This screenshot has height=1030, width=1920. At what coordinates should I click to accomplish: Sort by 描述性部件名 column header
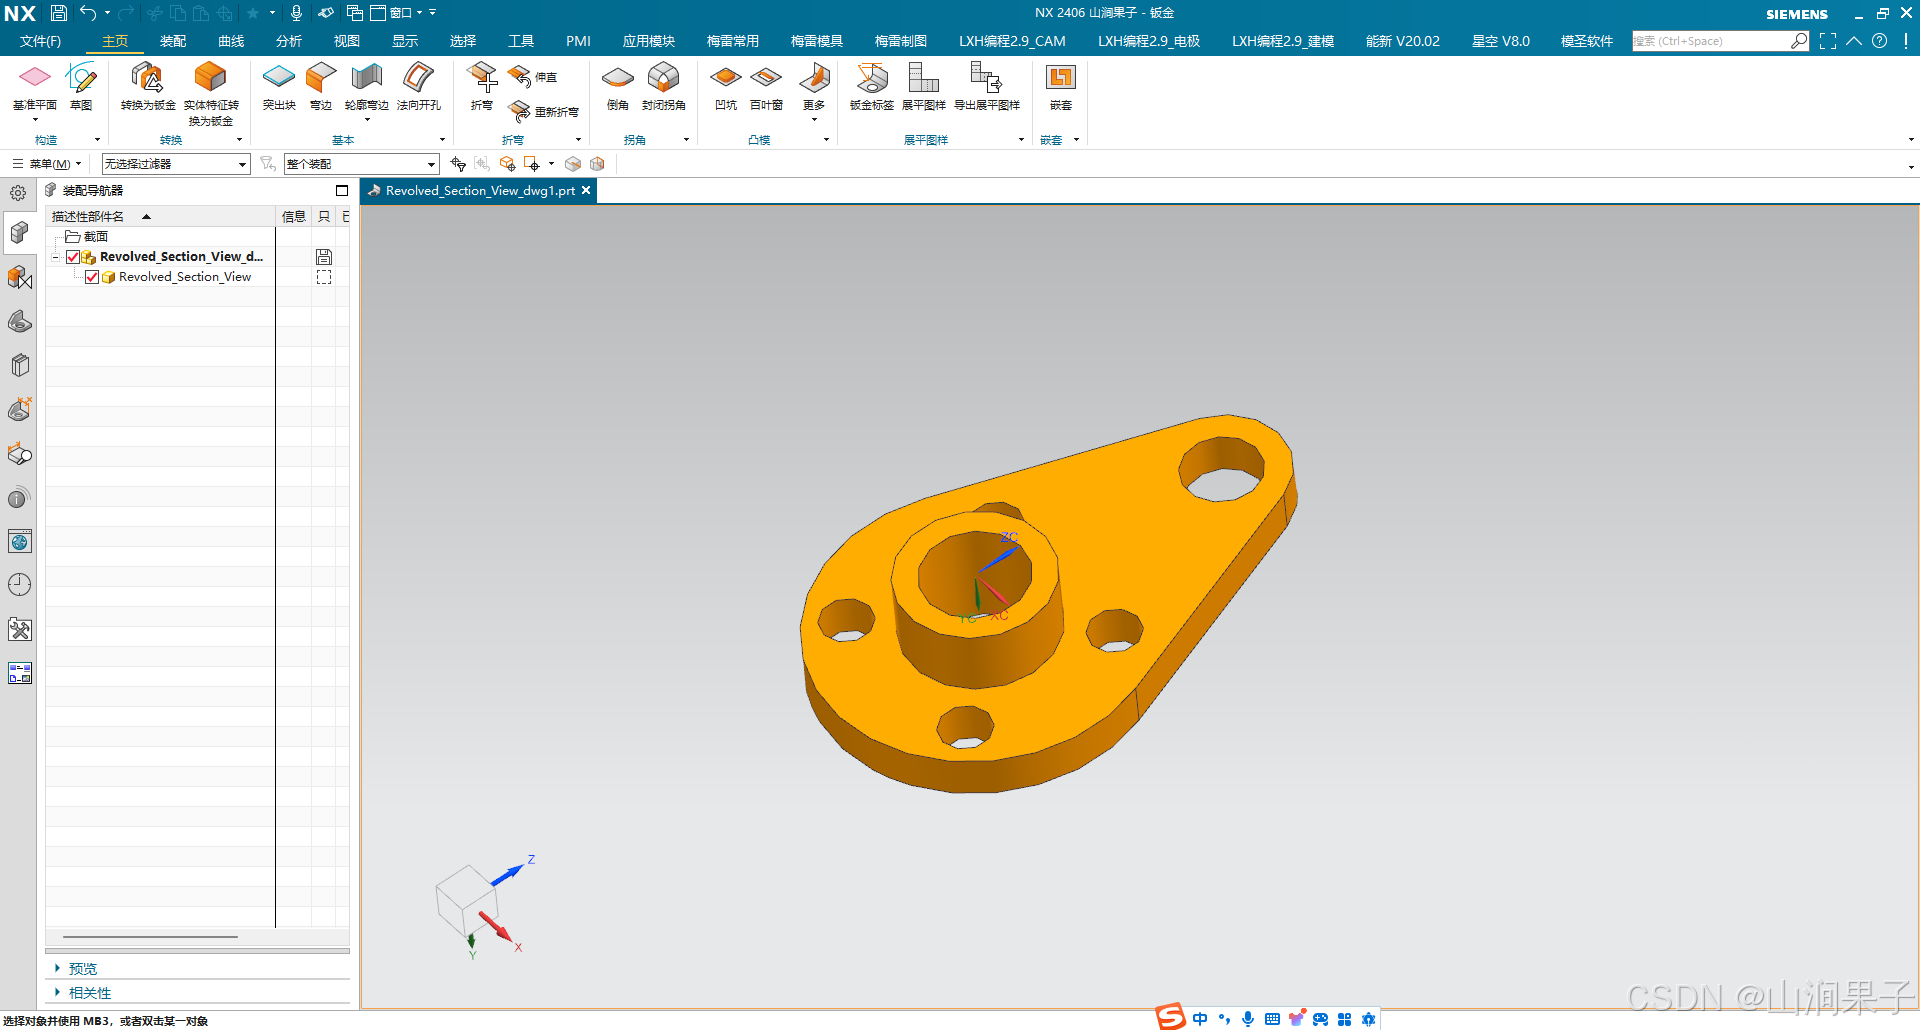click(x=160, y=216)
